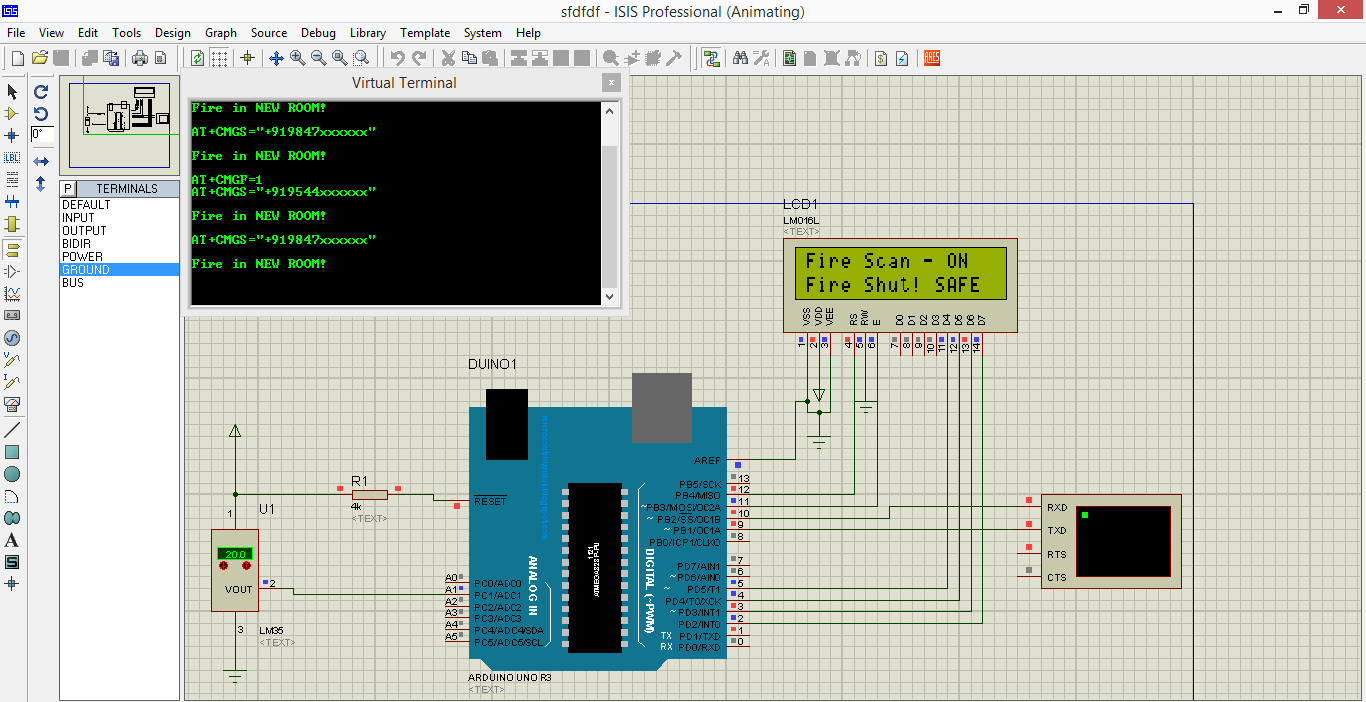
Task: Select the Component Mode tool
Action: (12, 113)
